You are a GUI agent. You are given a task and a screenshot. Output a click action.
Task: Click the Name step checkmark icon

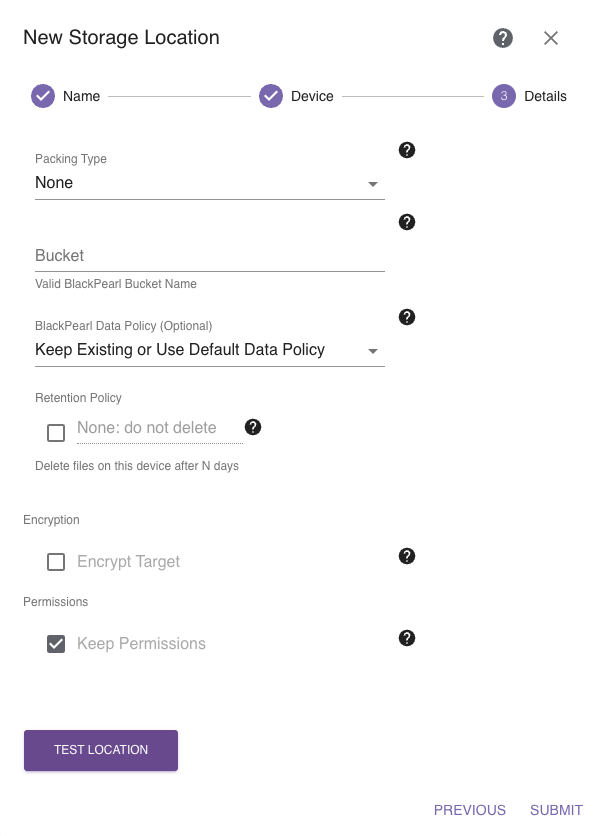pos(43,96)
